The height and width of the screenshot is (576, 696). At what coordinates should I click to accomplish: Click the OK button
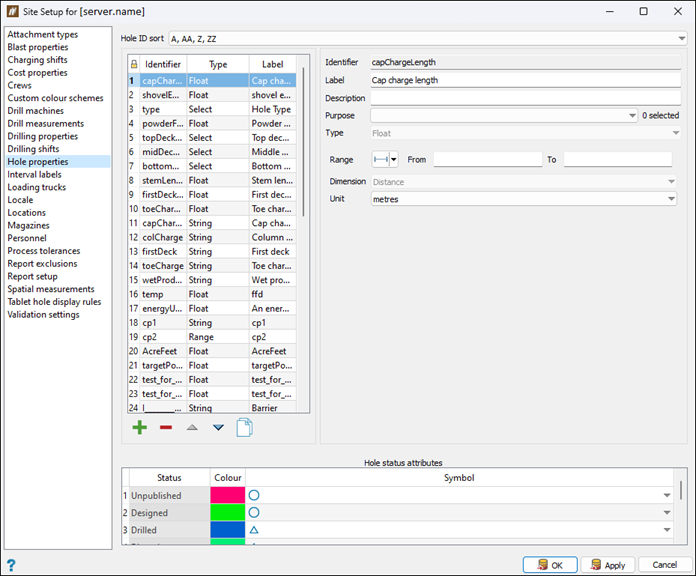pyautogui.click(x=549, y=565)
